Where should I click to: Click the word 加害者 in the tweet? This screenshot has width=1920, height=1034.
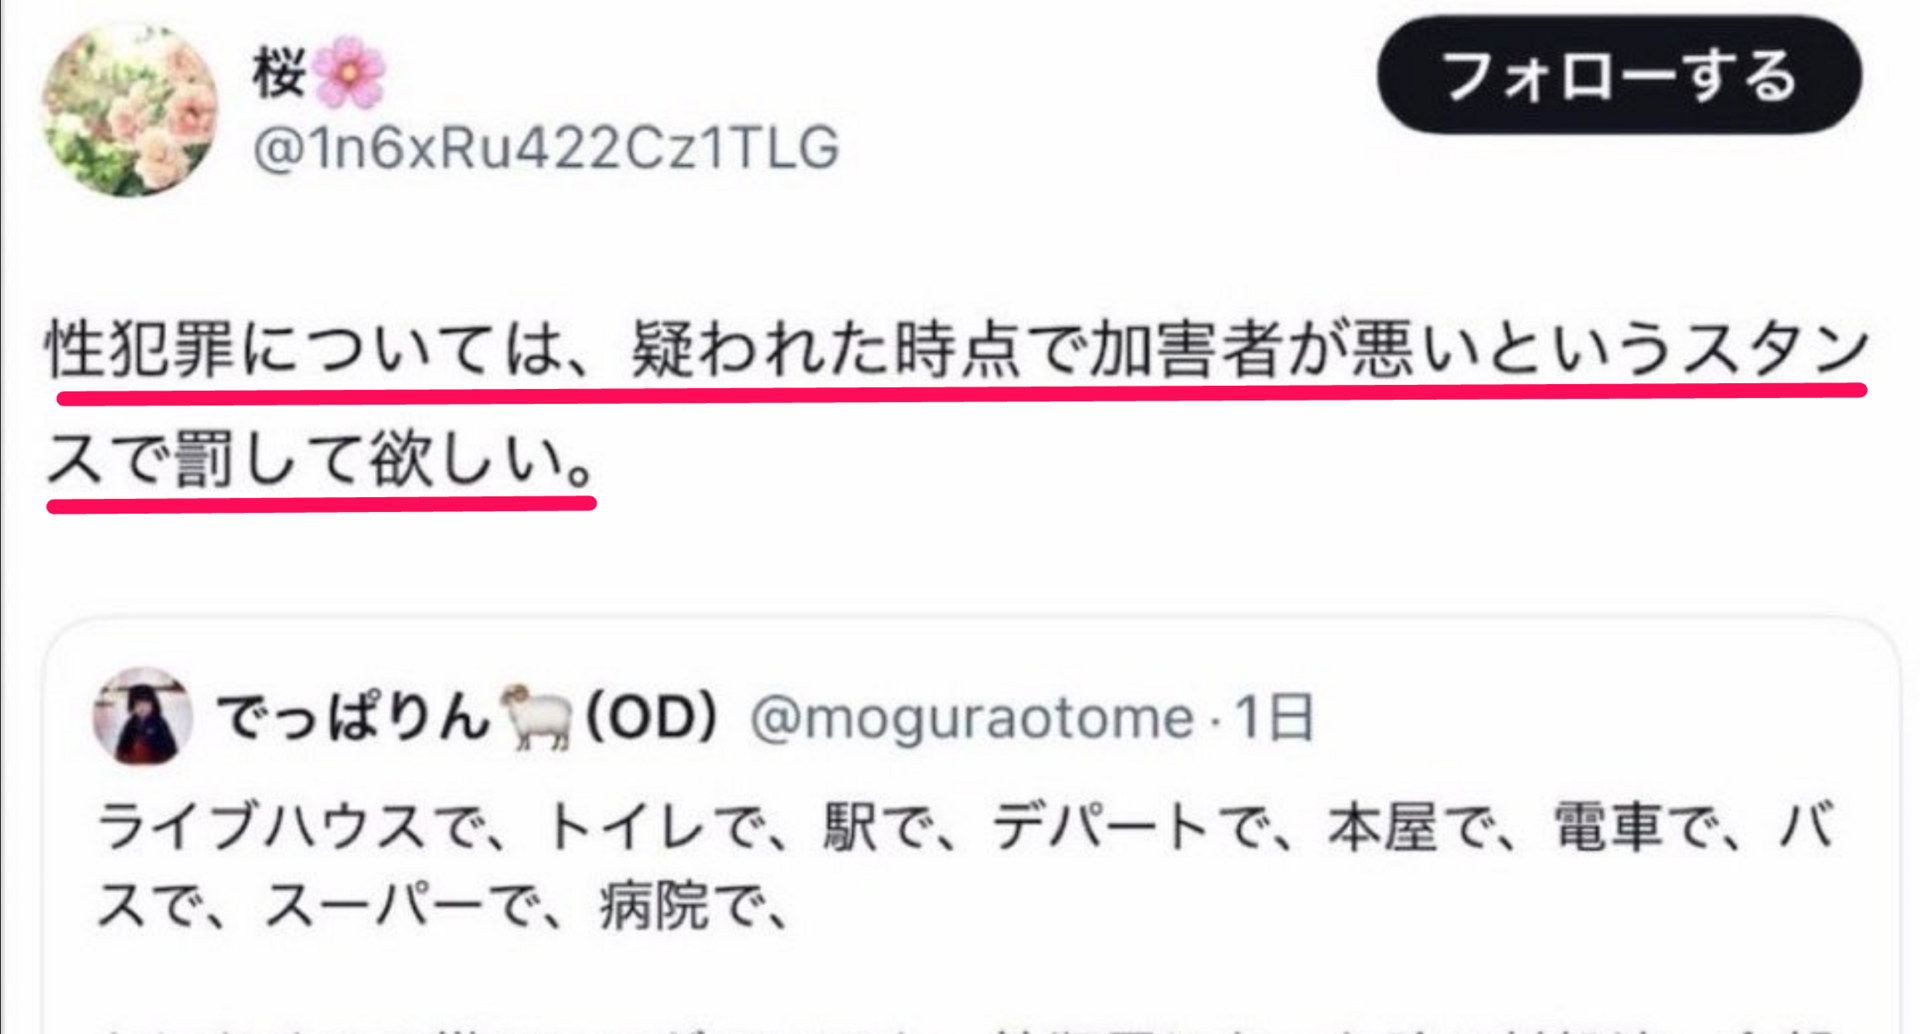click(x=1184, y=350)
